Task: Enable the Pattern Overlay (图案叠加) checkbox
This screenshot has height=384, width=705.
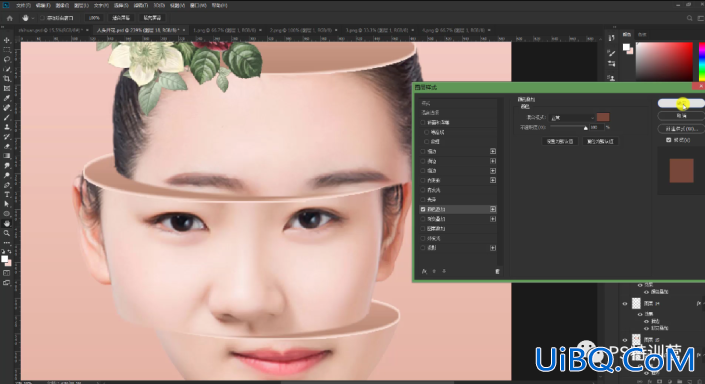Action: coord(423,228)
